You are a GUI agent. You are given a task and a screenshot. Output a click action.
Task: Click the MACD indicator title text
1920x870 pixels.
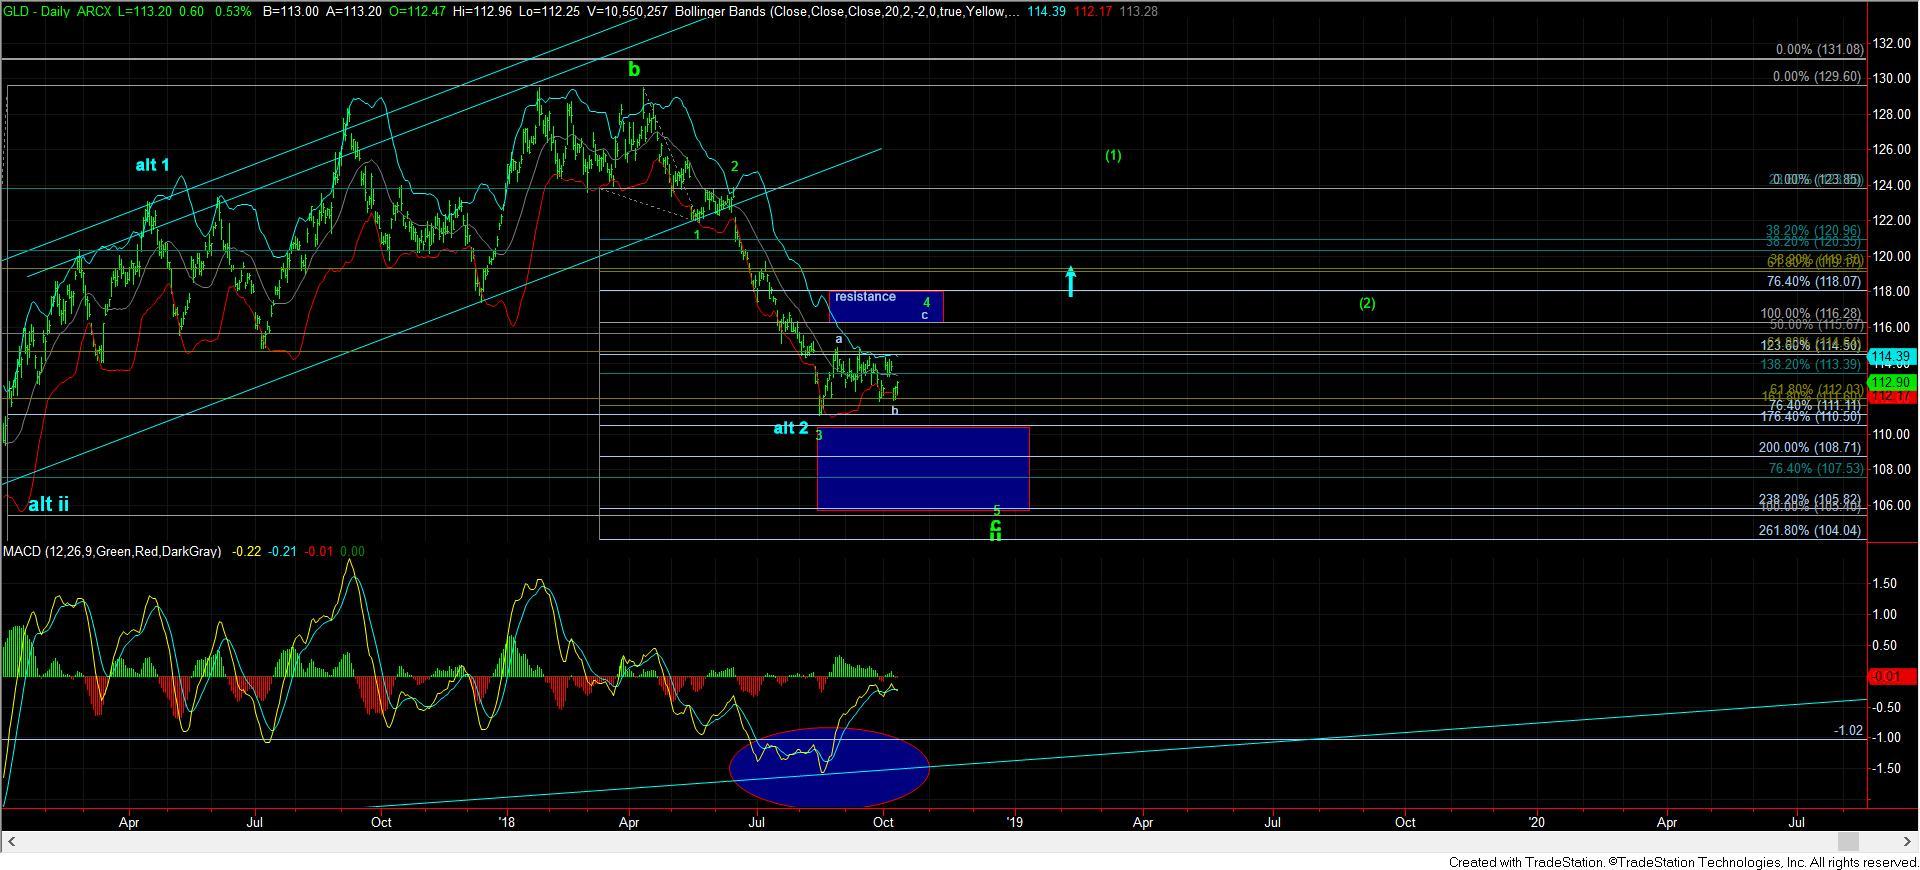point(112,551)
